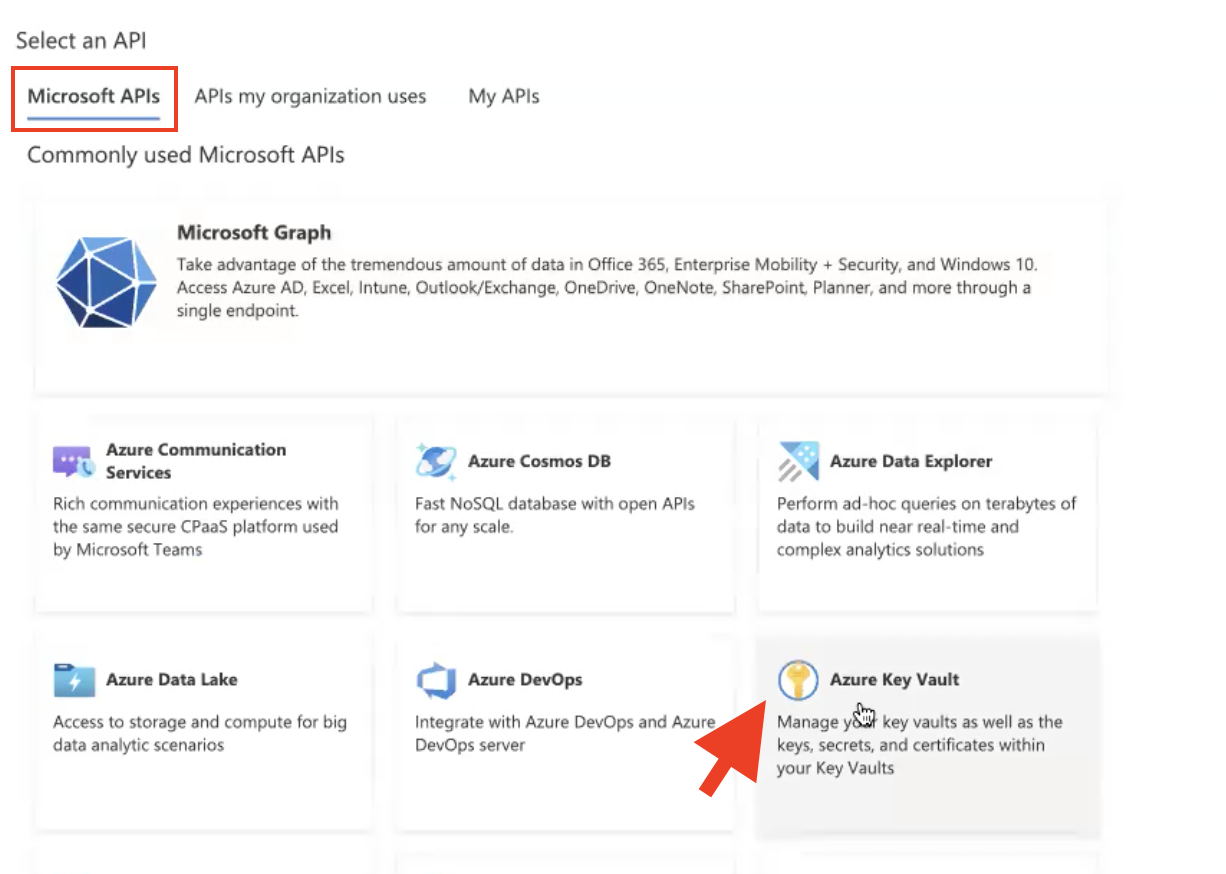Open the APIs my organization uses tab

[310, 97]
